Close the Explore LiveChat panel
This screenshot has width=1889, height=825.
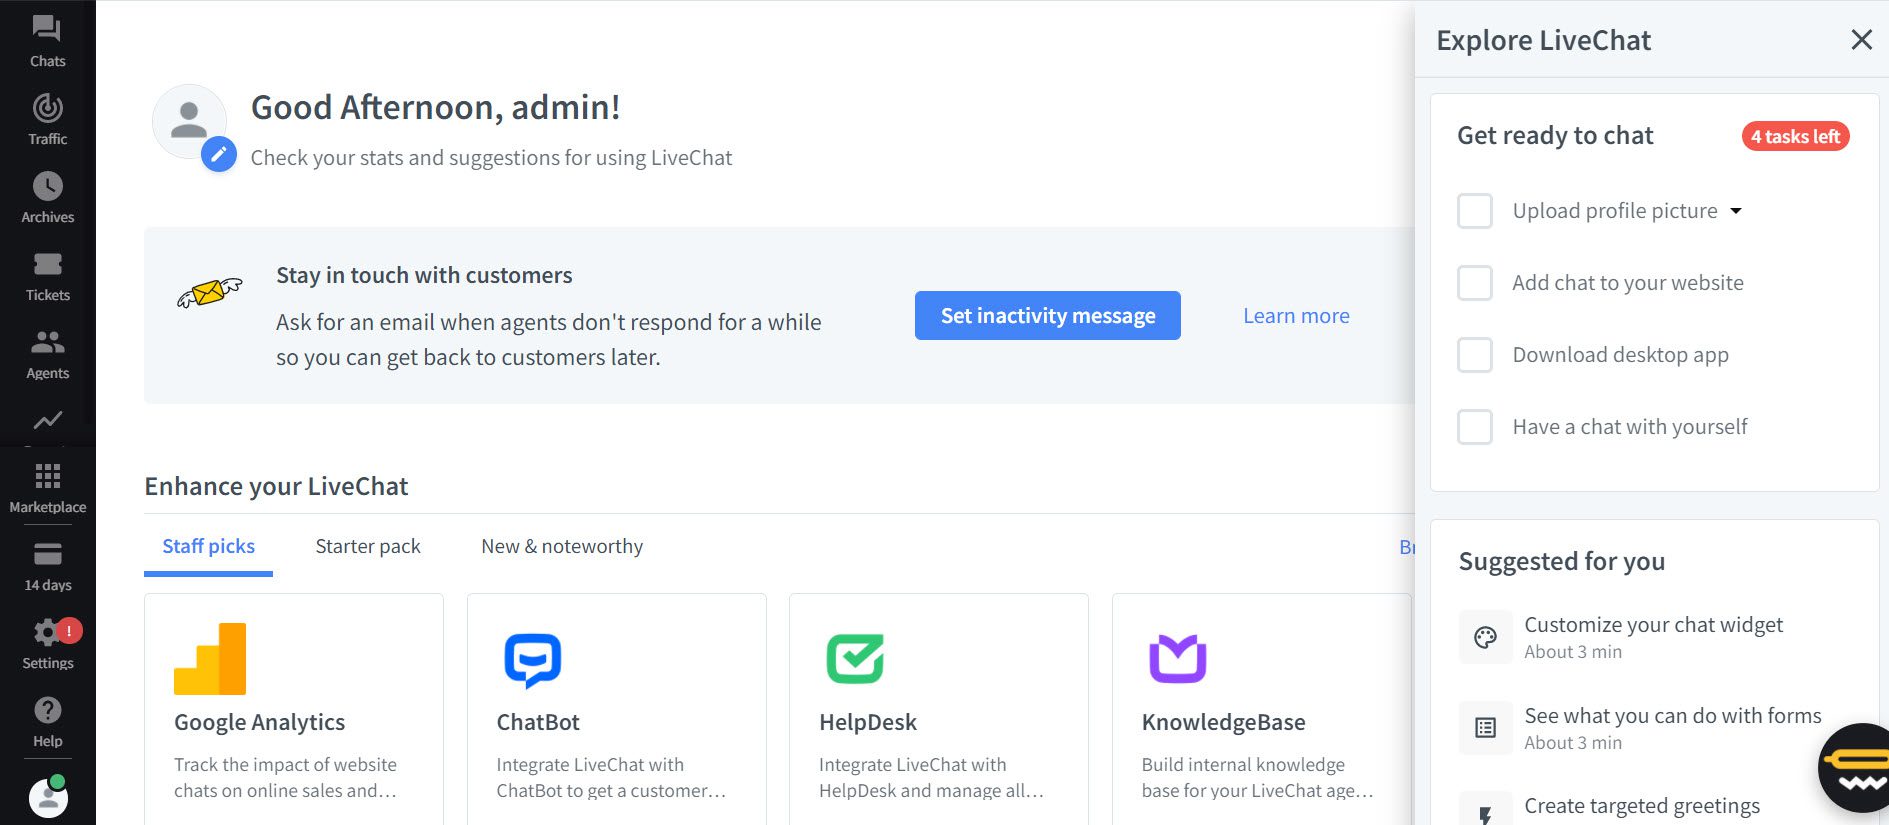click(1861, 40)
